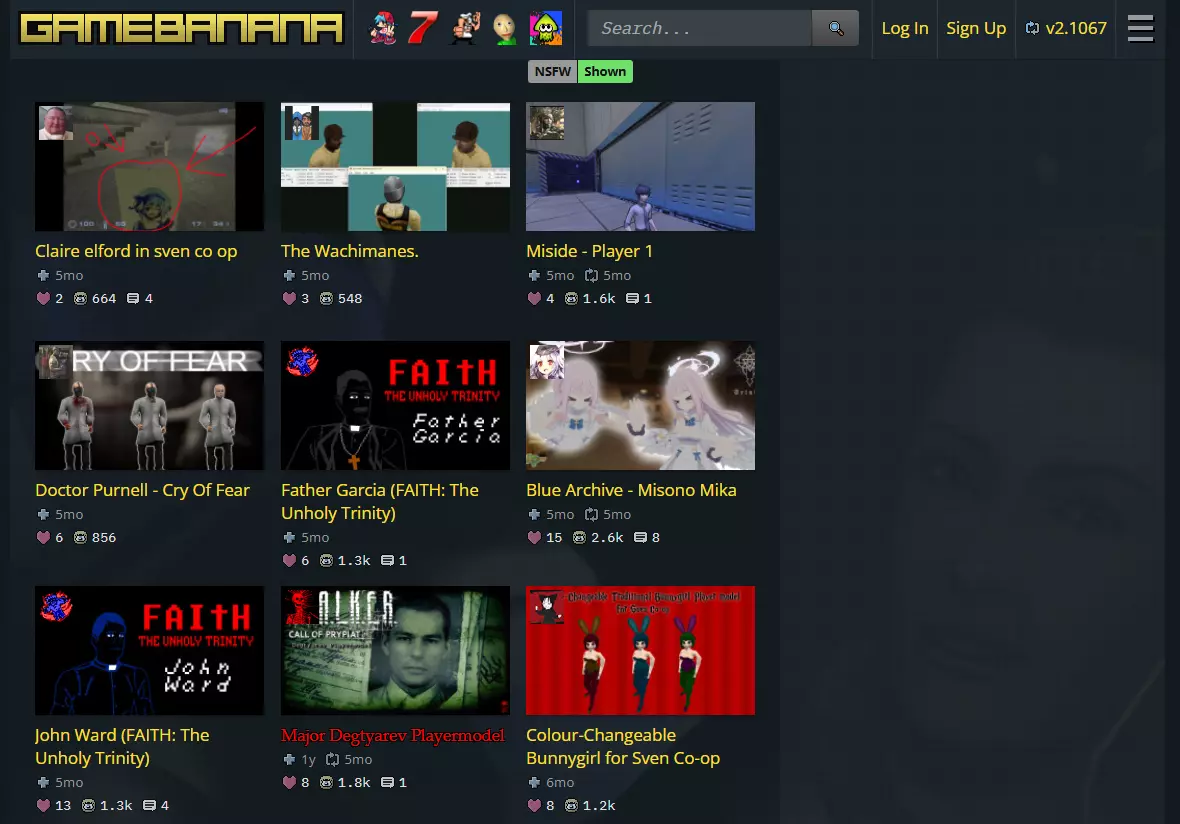Open the Misono Mika mod thumbnail
Screen dimensions: 1180x824
coord(640,406)
